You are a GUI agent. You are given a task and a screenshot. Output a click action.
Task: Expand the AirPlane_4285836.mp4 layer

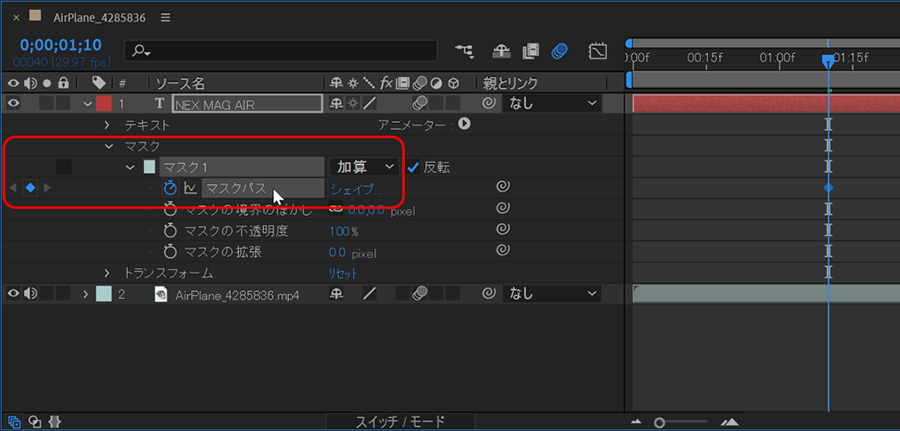[x=86, y=294]
